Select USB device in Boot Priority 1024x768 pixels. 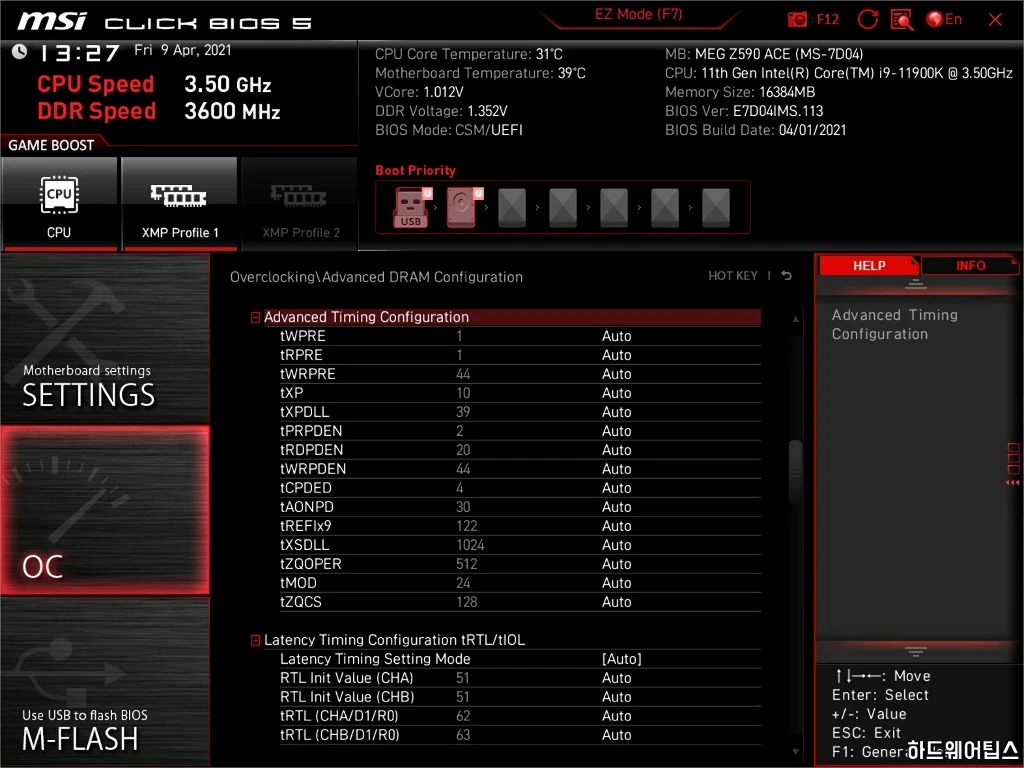(411, 207)
